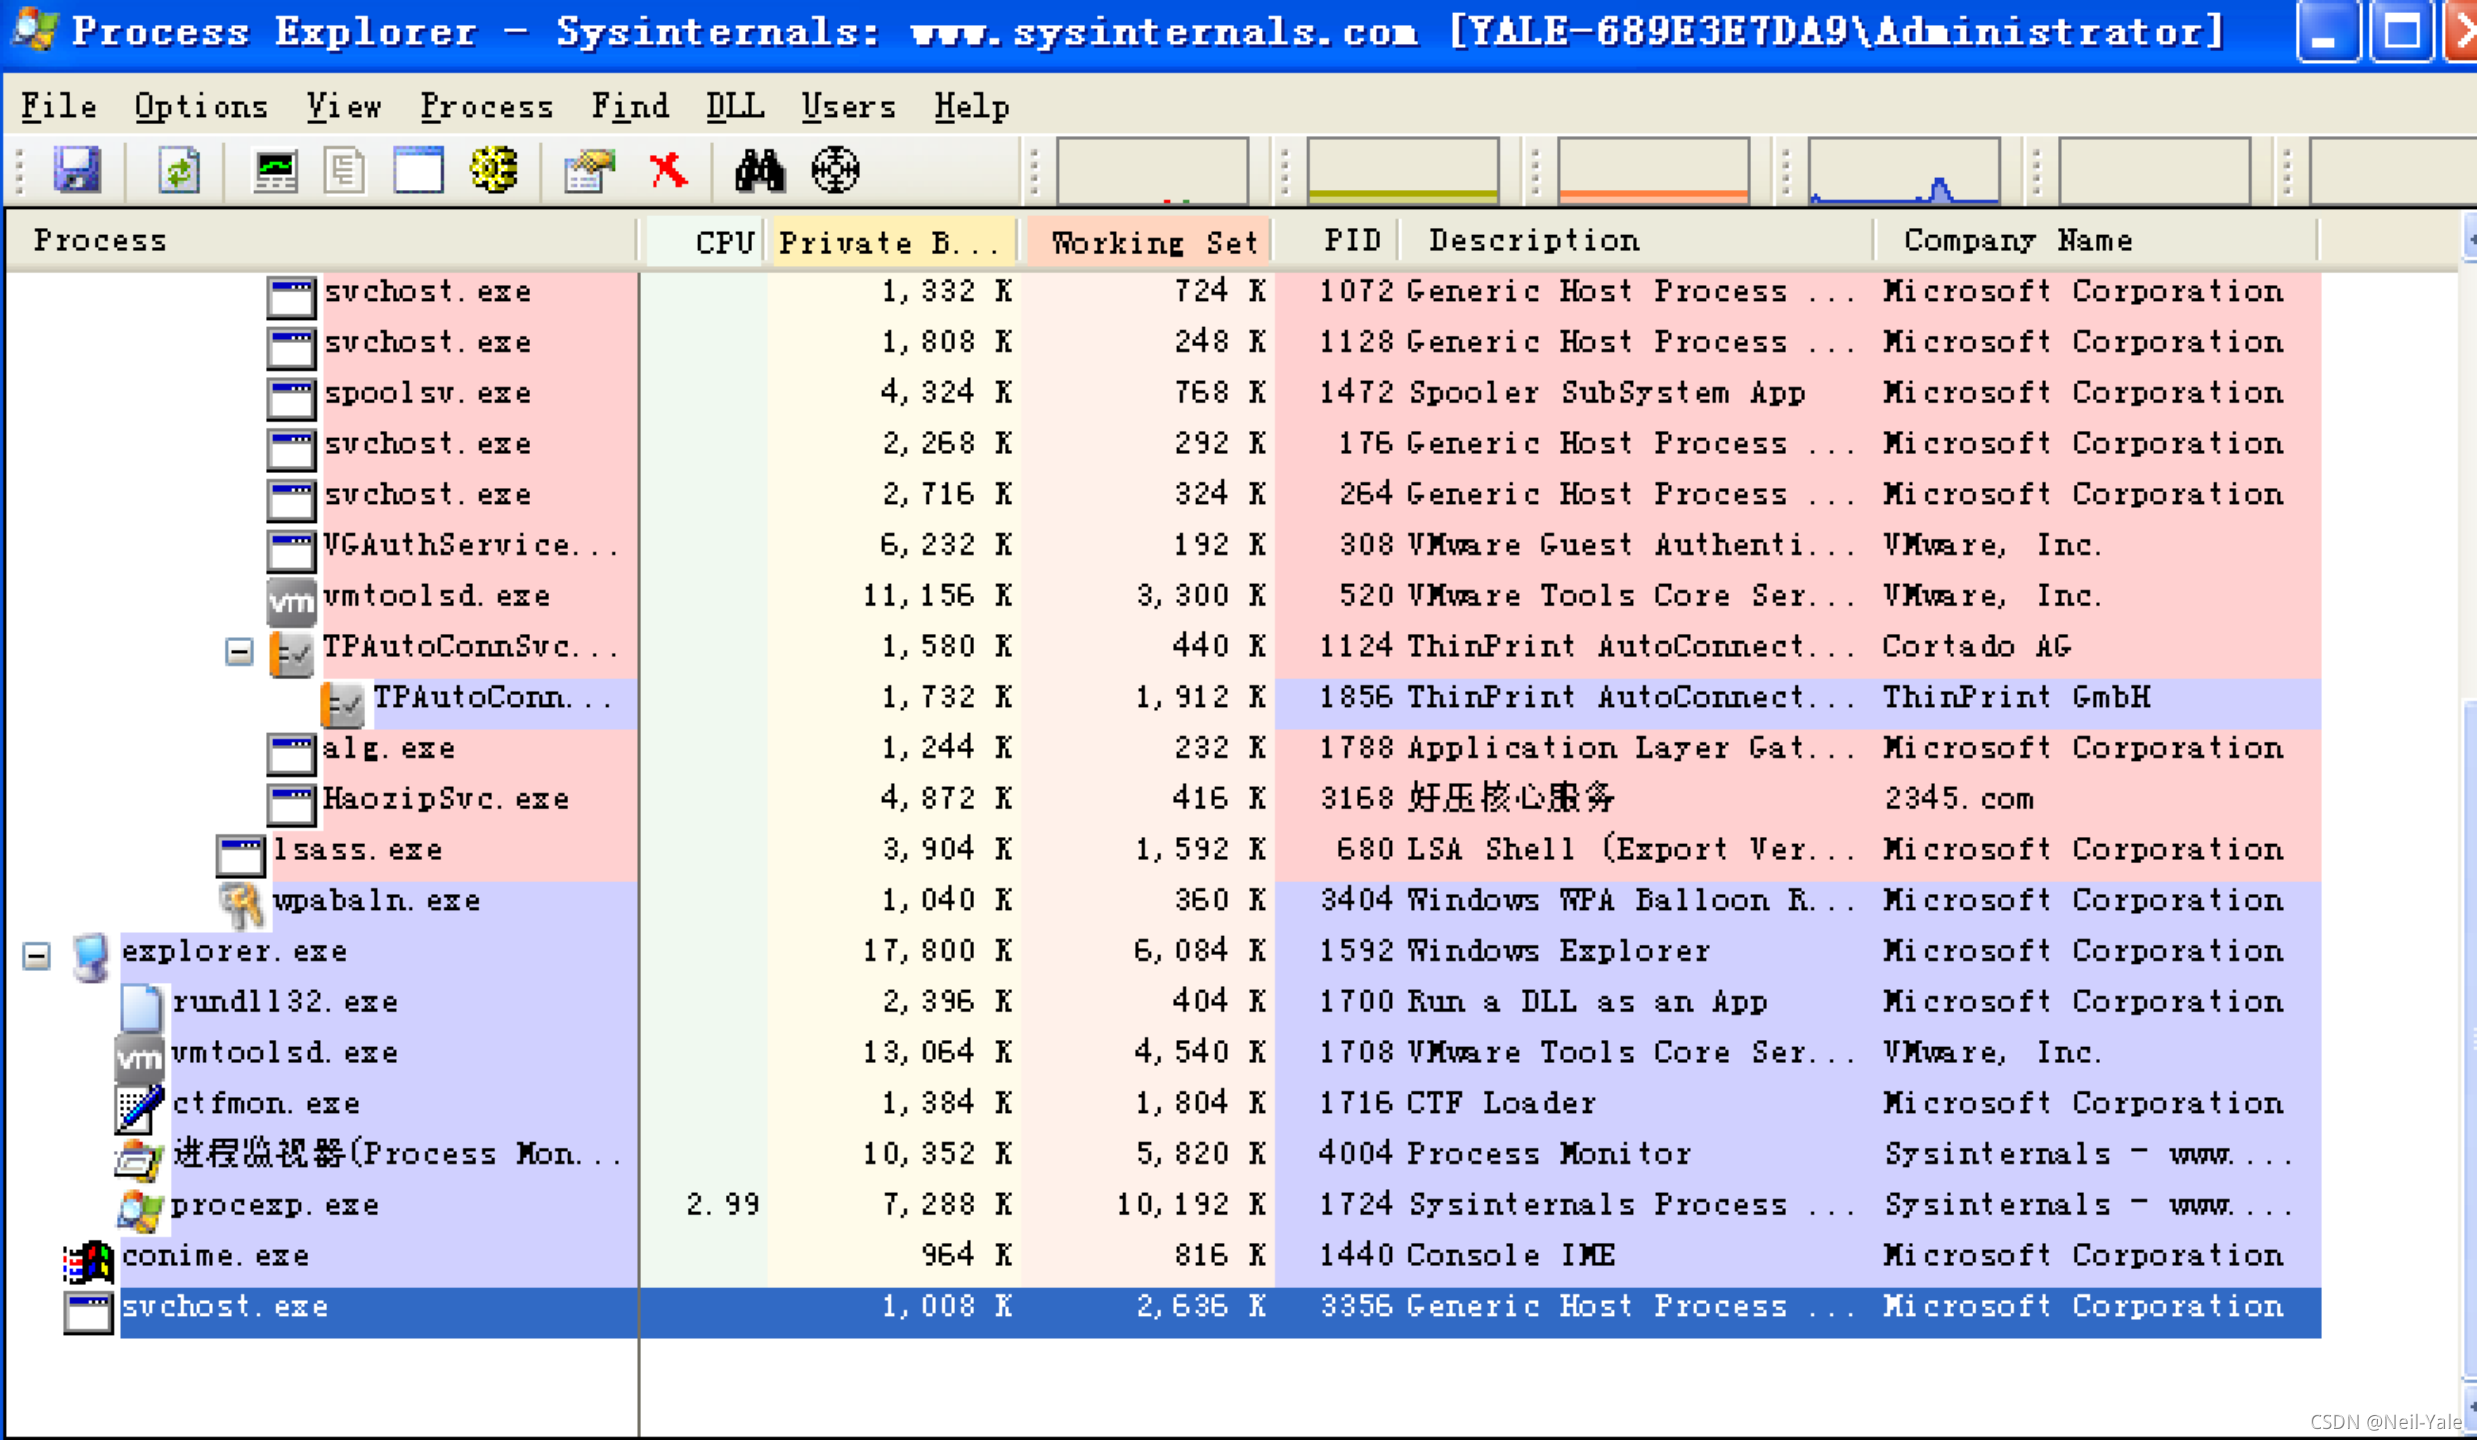
Task: Click the CTF Loader description cell
Action: [x=1501, y=1103]
